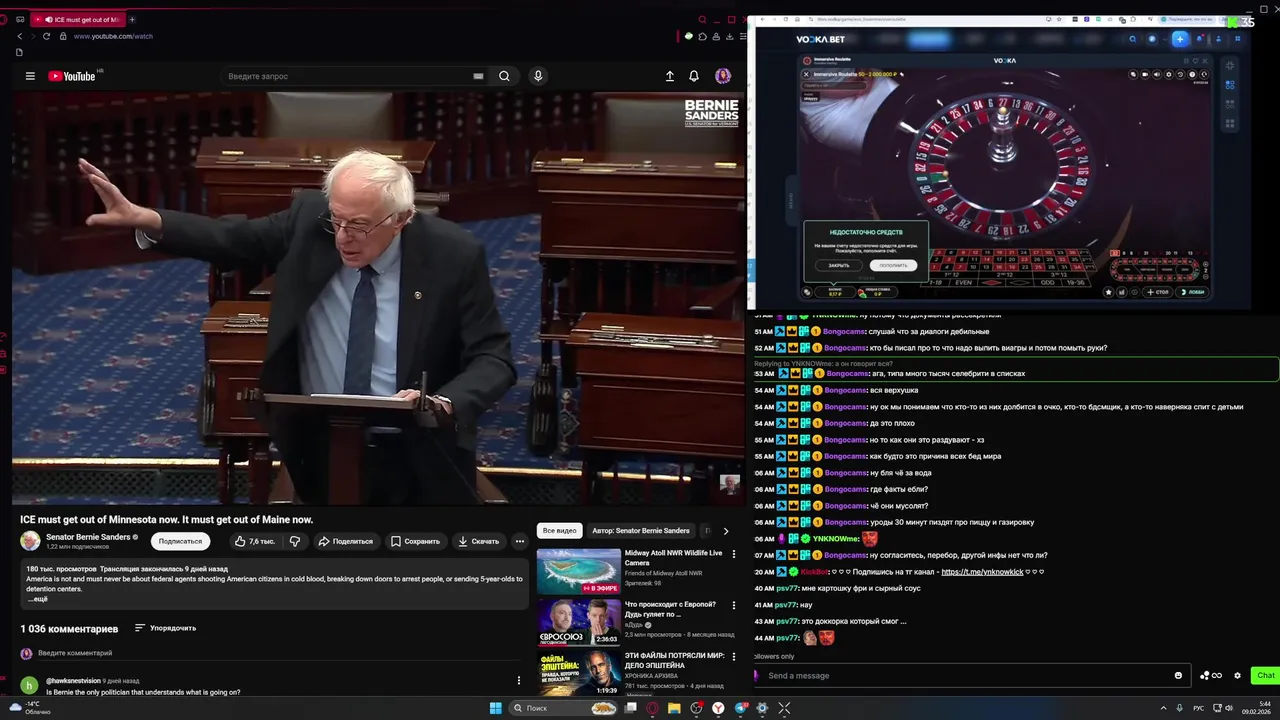Dislike the video with thumbs down
1280x720 pixels.
coord(295,541)
